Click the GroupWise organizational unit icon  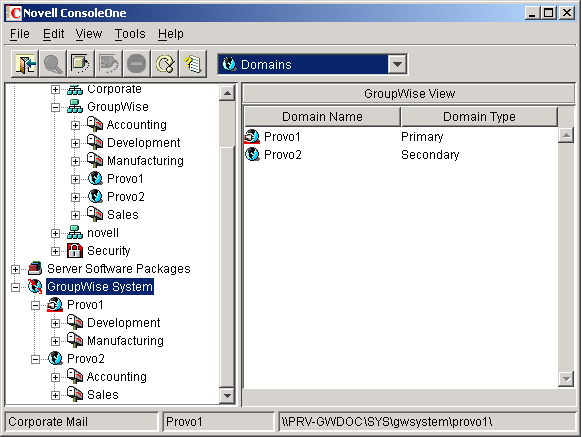[75, 107]
